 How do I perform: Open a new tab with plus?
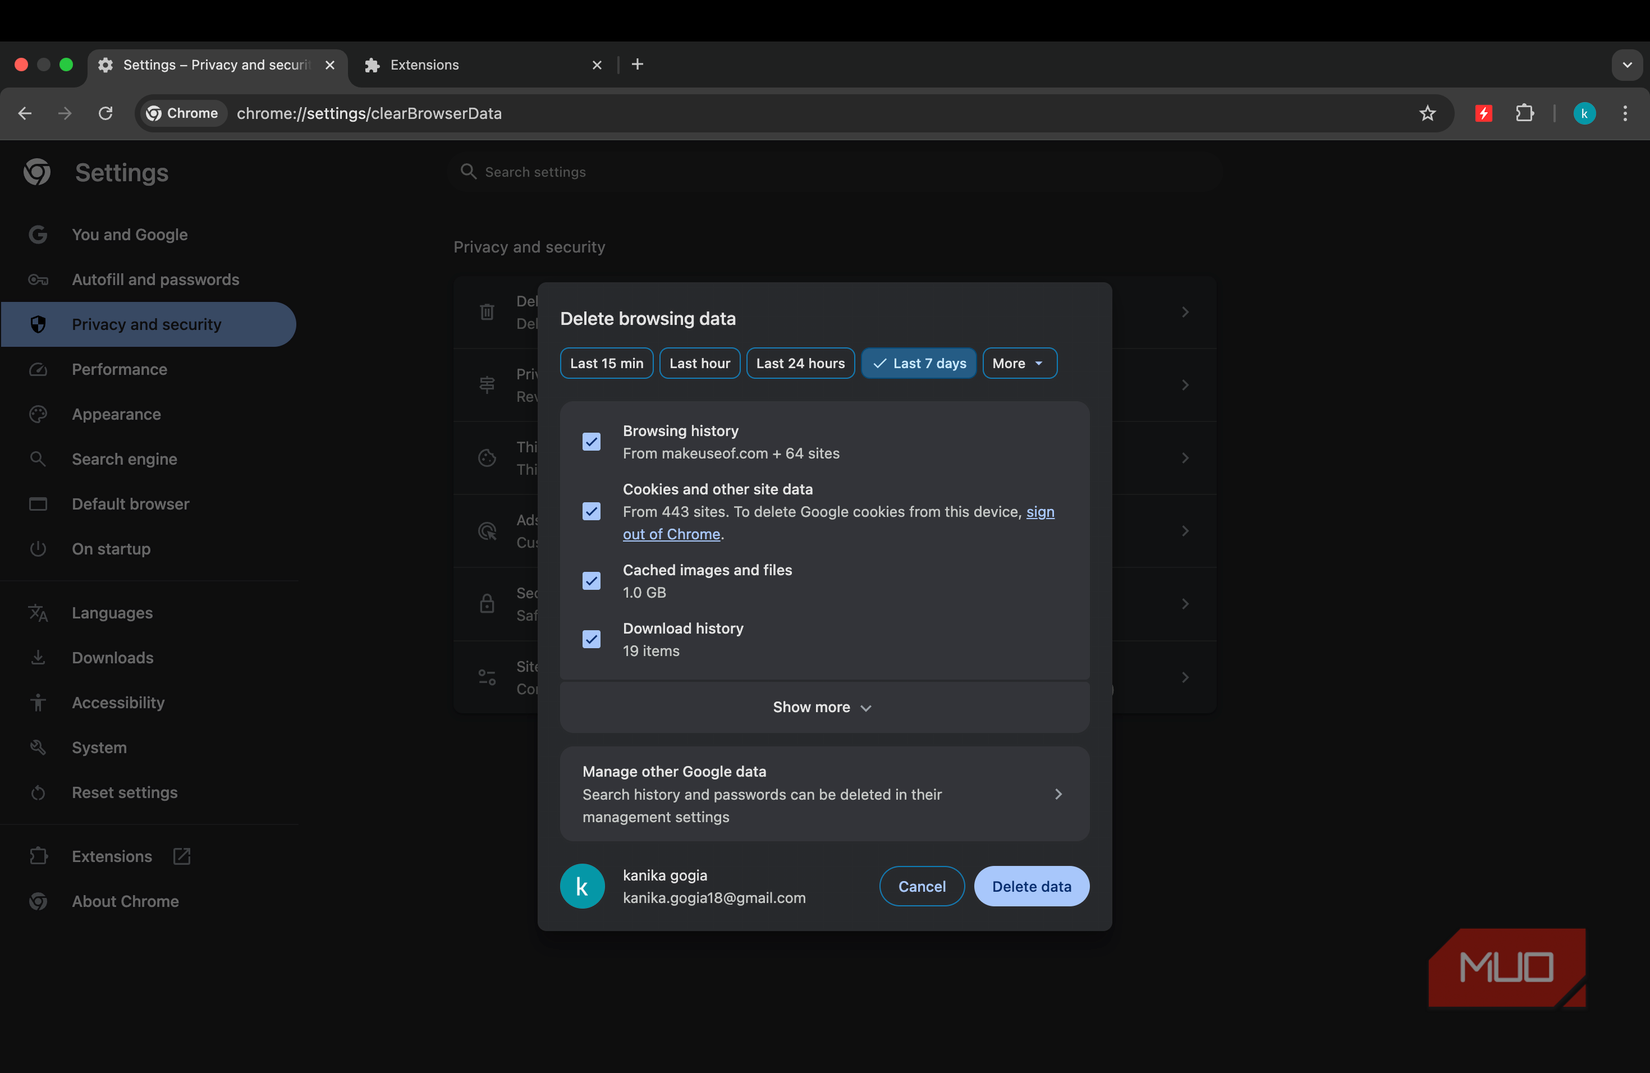point(637,64)
